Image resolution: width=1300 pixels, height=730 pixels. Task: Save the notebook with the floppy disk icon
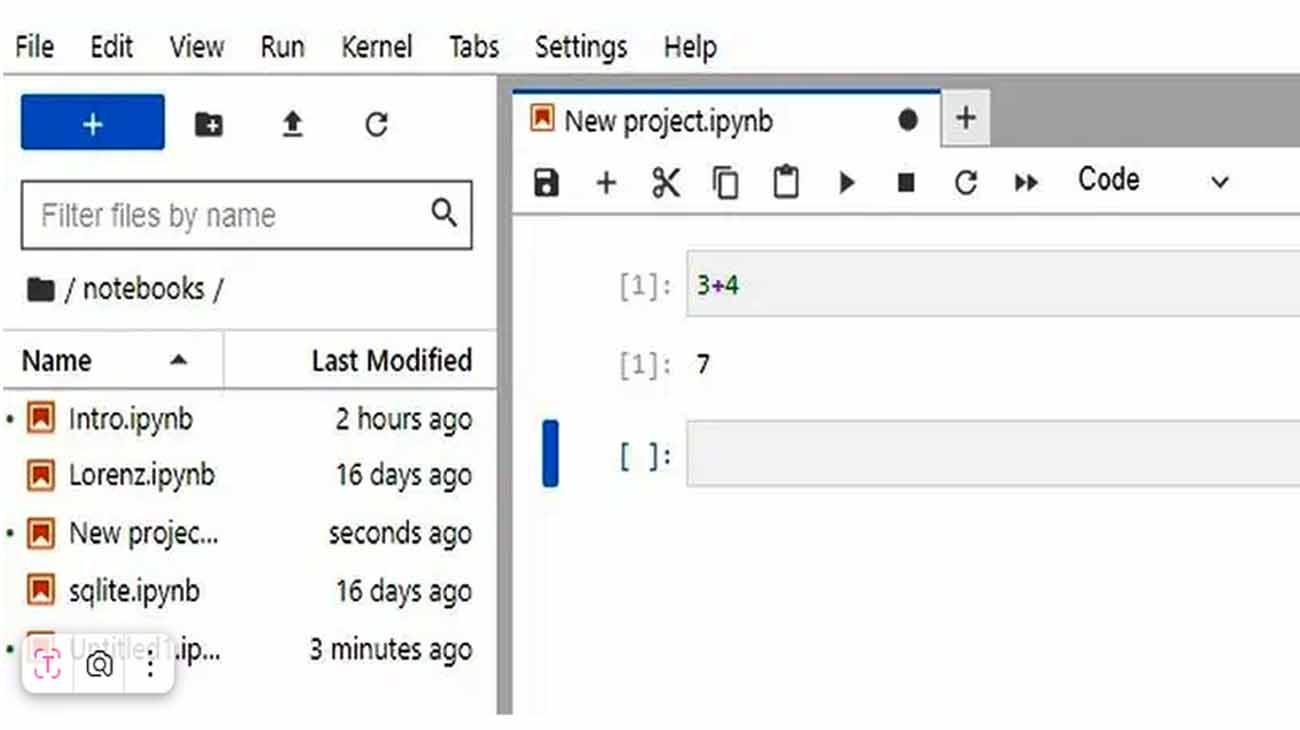546,182
